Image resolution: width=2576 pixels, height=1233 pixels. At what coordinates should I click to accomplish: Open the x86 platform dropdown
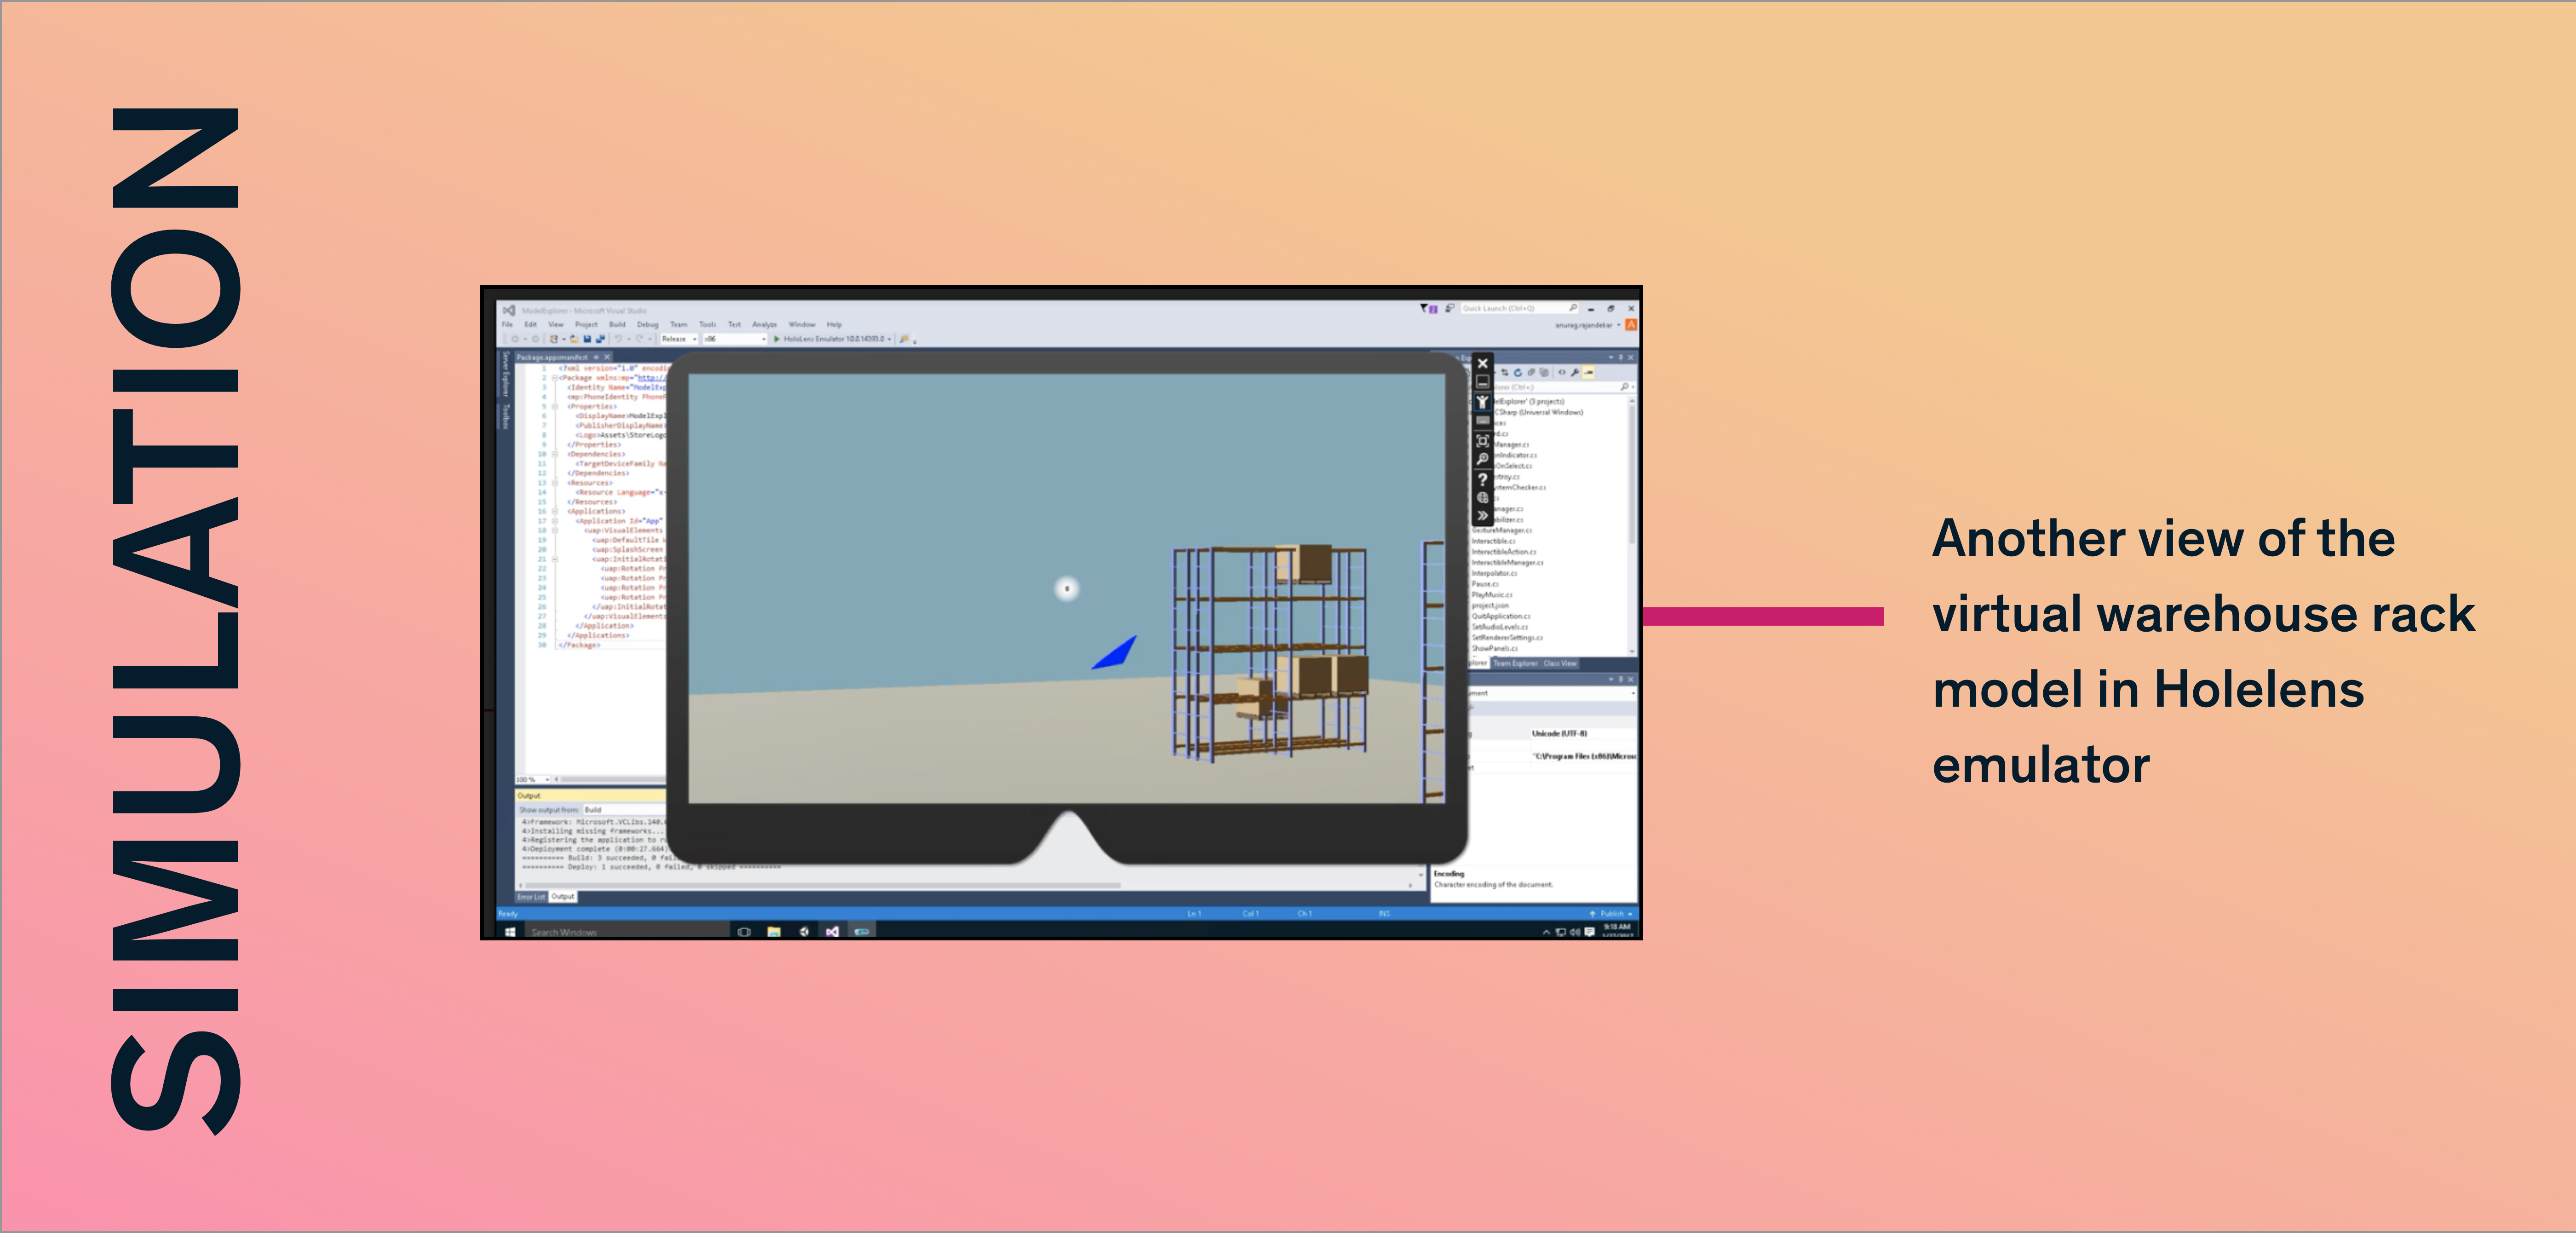(734, 339)
